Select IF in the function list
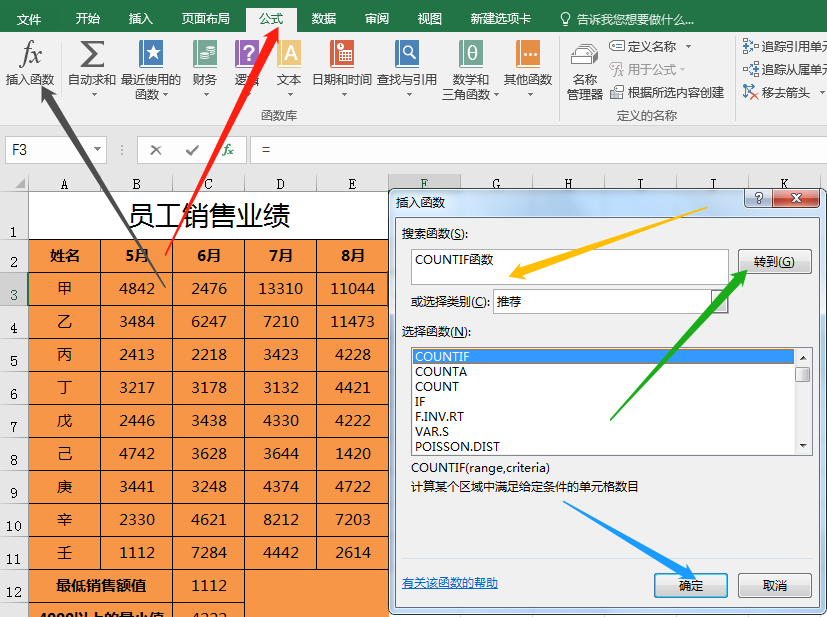The height and width of the screenshot is (617, 827). [603, 402]
